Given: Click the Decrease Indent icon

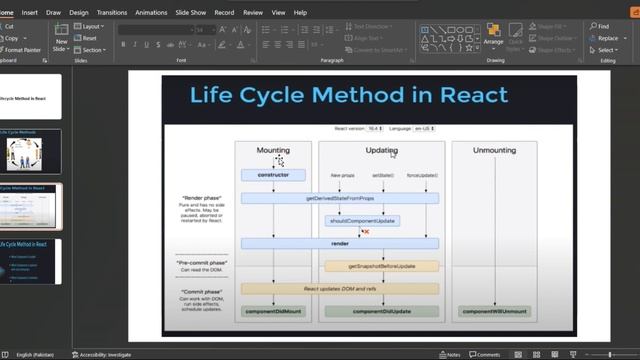Looking at the screenshot, I should (304, 30).
